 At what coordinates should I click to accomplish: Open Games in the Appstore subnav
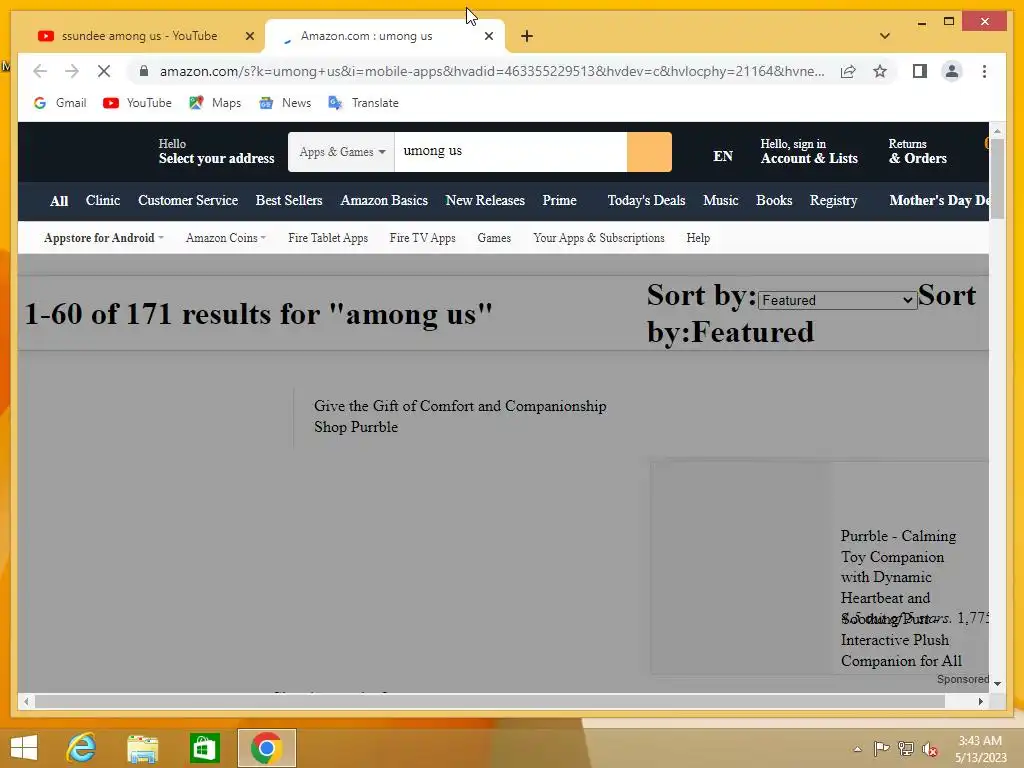tap(494, 238)
